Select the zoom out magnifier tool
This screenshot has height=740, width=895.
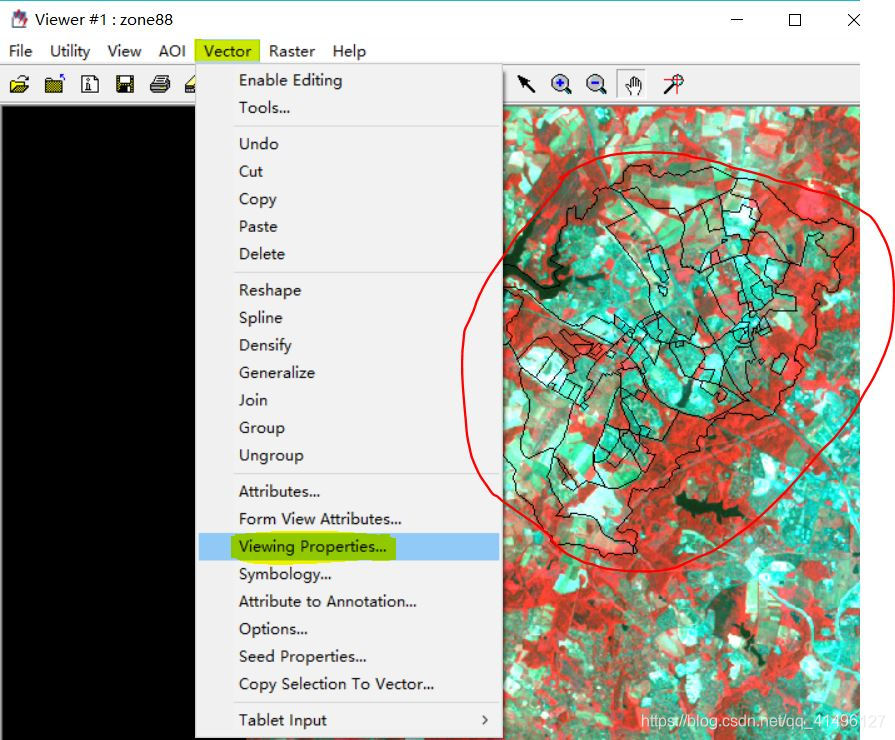(596, 85)
